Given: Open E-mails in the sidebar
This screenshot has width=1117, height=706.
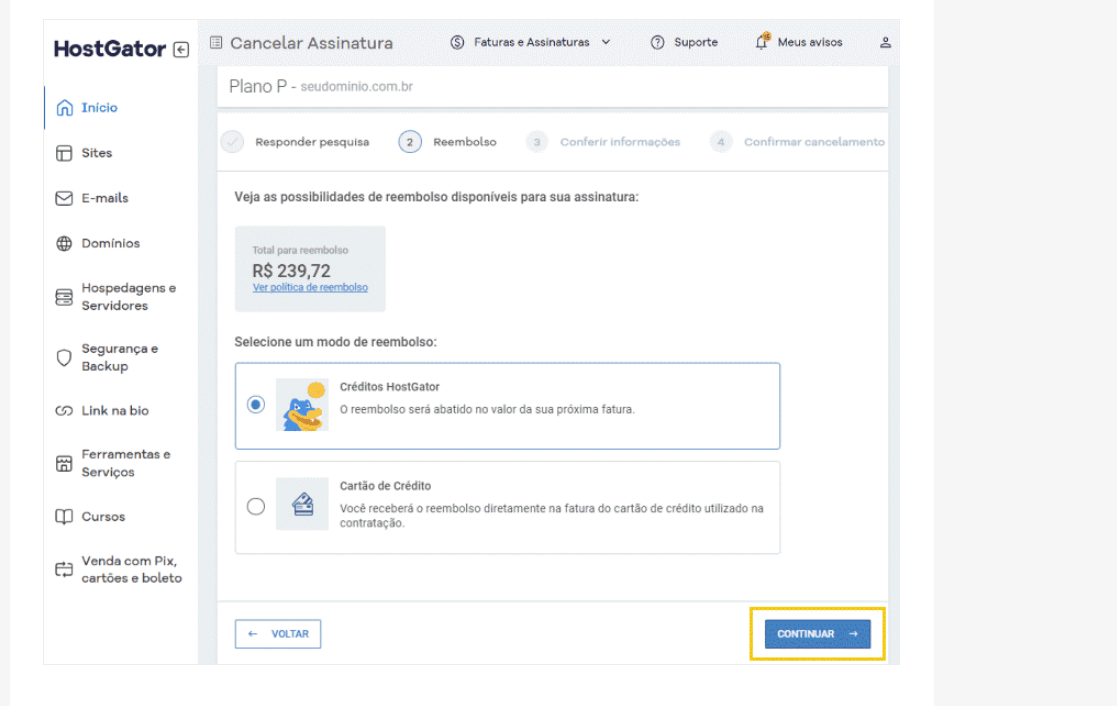Looking at the screenshot, I should tap(105, 198).
